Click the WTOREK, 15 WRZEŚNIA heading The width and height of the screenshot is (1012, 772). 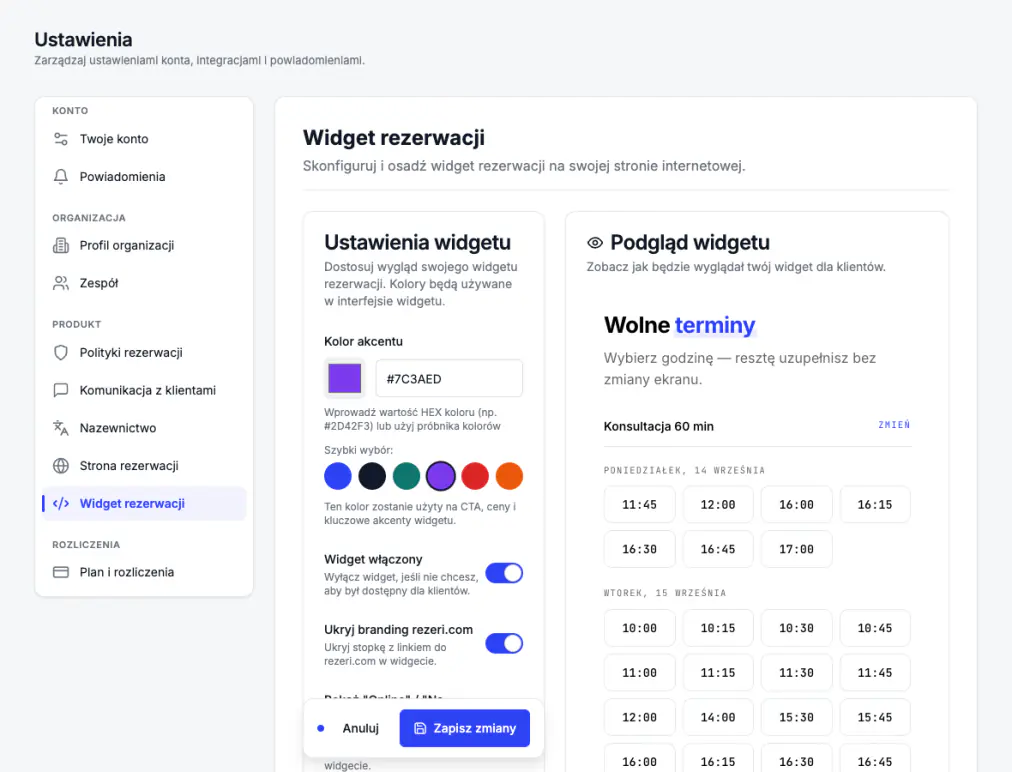[665, 593]
